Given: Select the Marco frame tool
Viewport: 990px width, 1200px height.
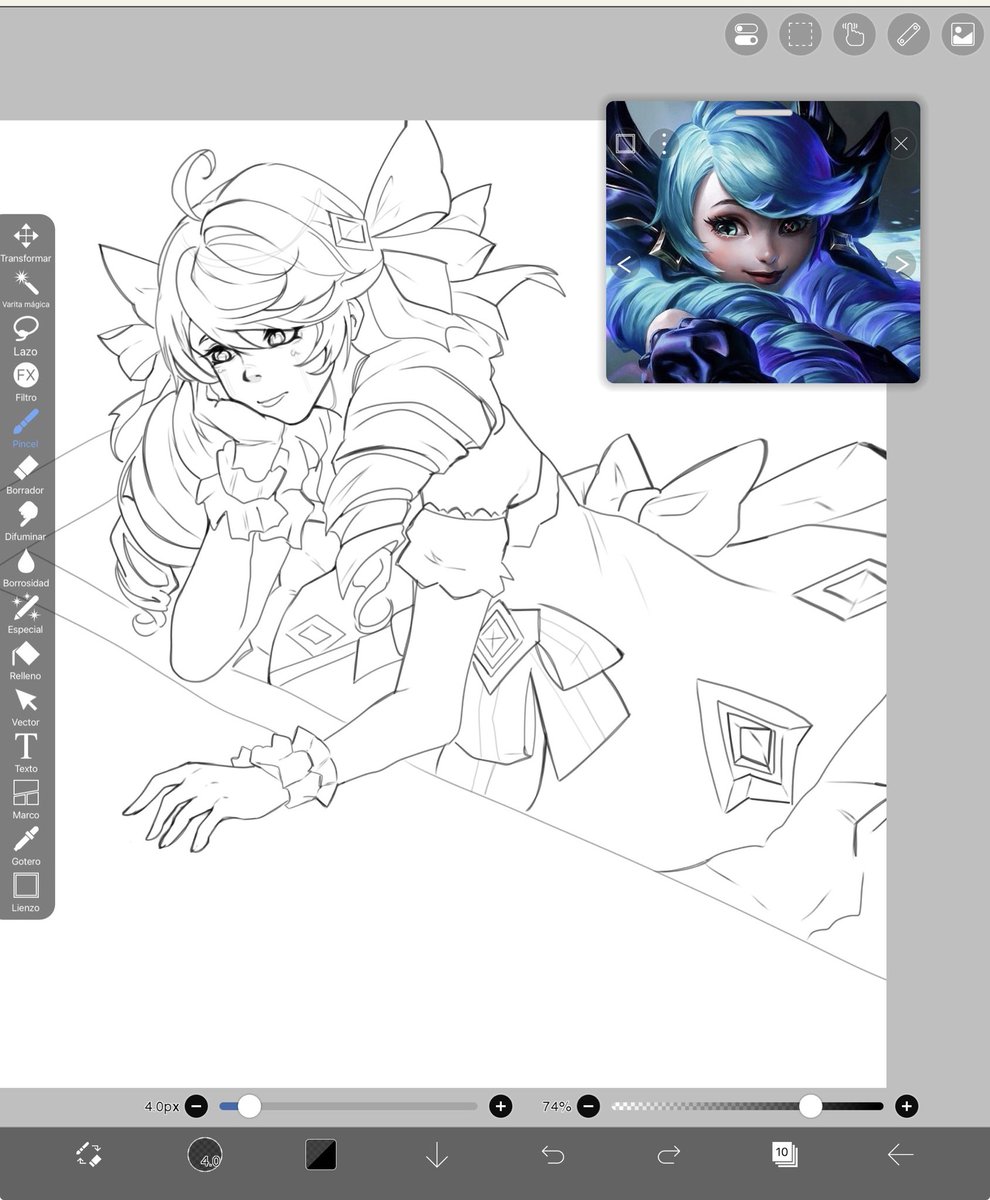Looking at the screenshot, I should coord(26,799).
